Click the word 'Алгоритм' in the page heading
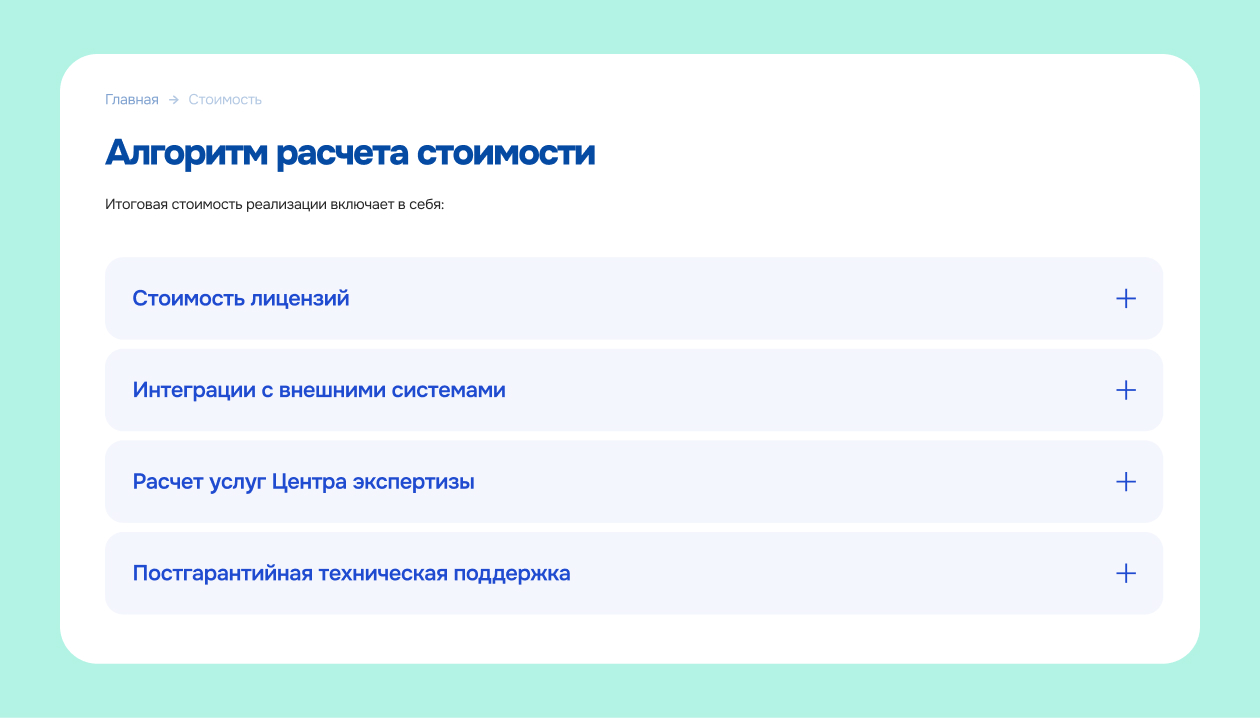1260x718 pixels. click(x=185, y=153)
